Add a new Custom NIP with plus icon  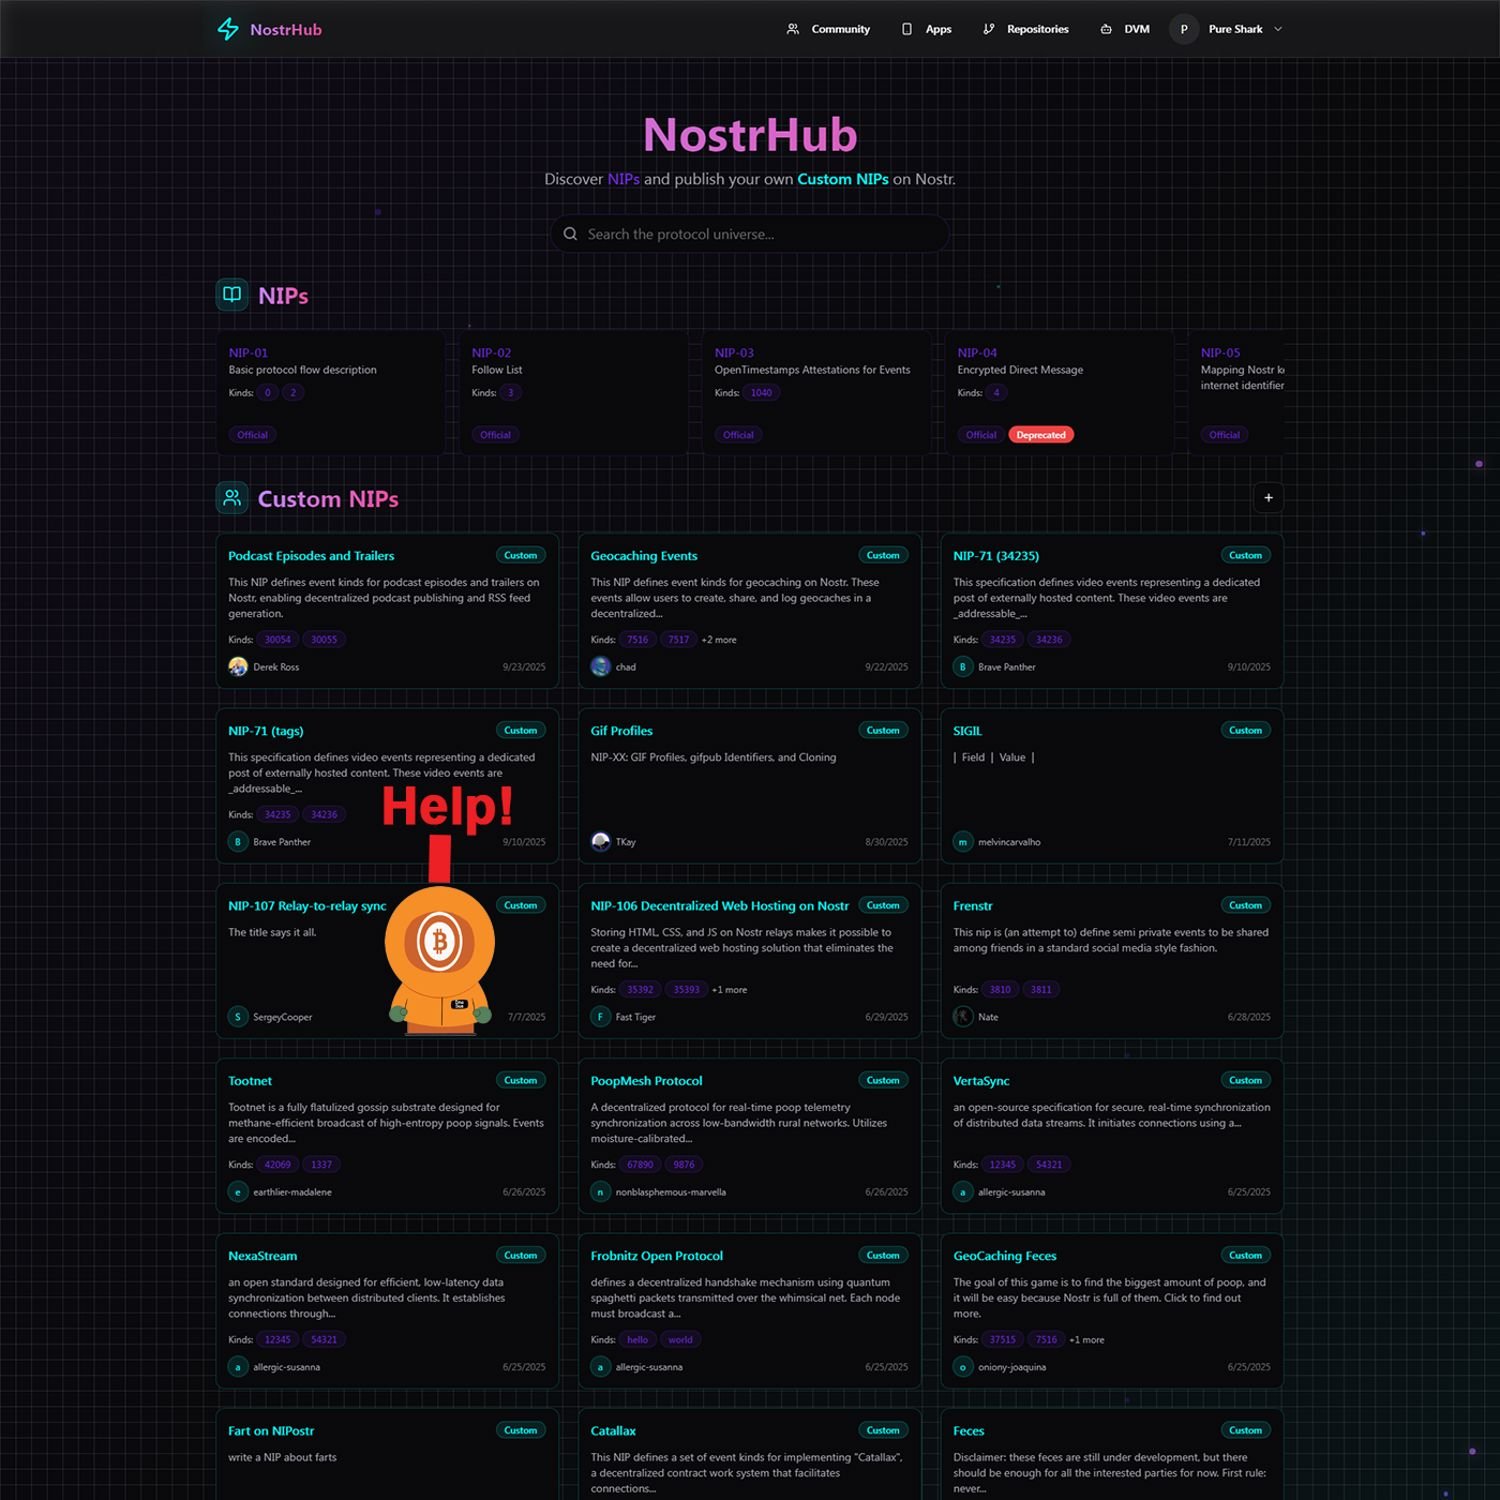[1268, 498]
